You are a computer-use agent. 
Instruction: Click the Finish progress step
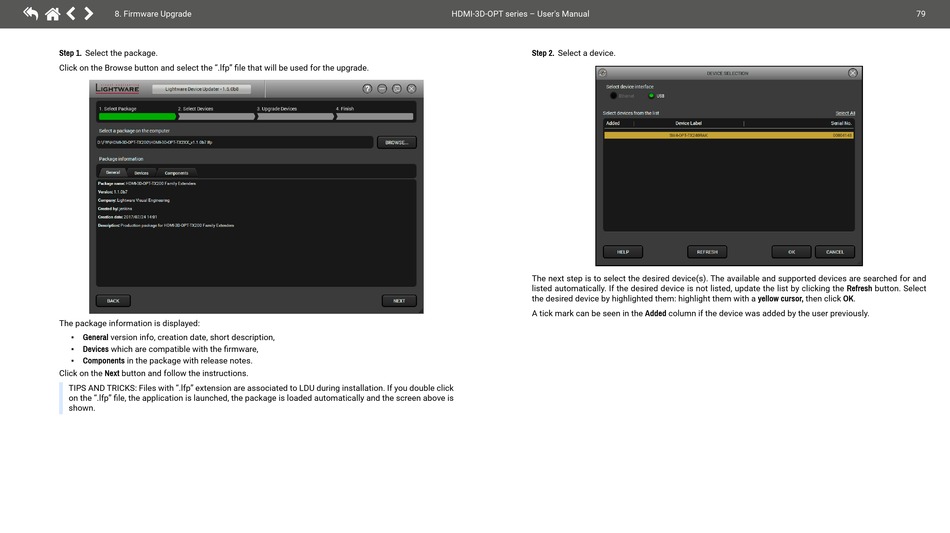[x=375, y=116]
